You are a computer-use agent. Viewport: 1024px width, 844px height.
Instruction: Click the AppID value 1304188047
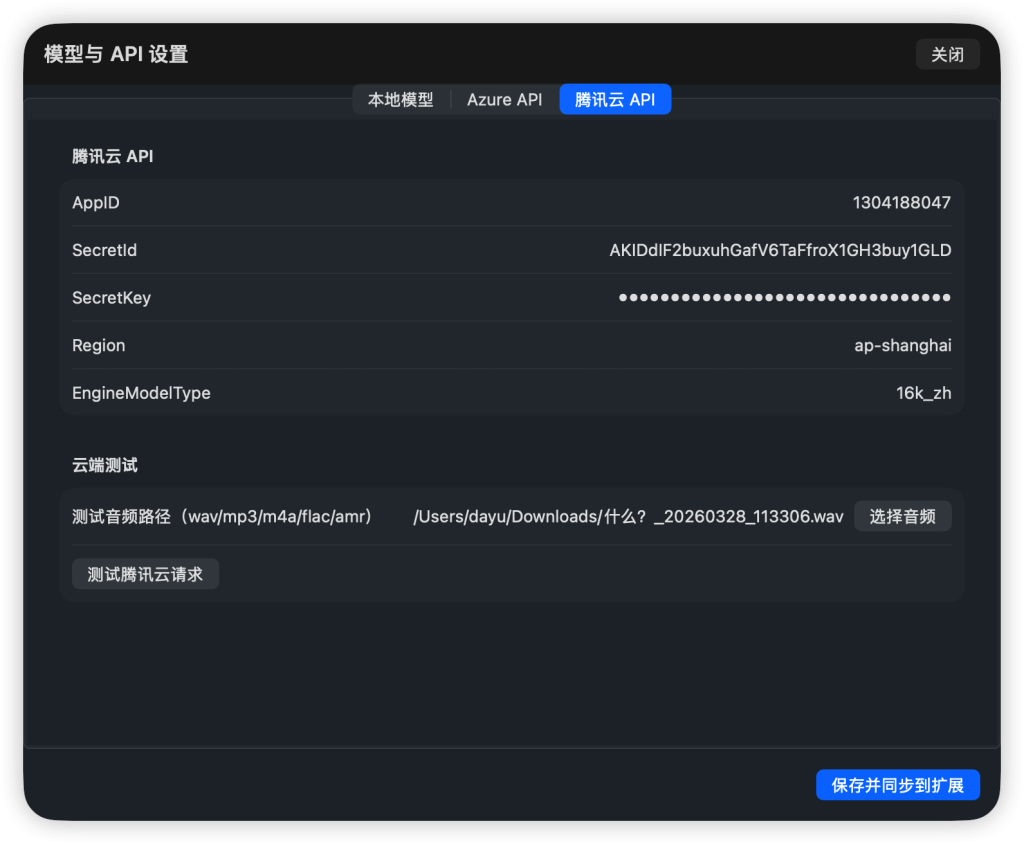pos(901,203)
